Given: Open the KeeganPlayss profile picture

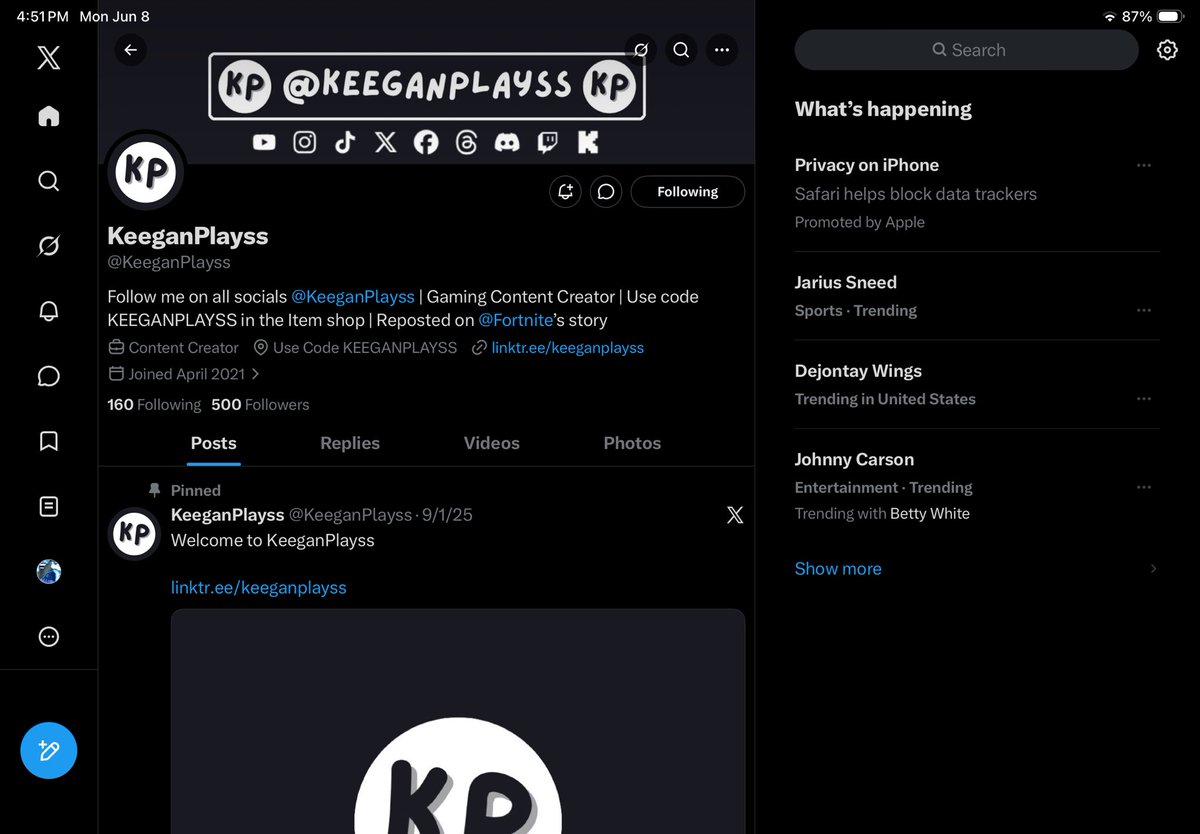Looking at the screenshot, I should pos(146,171).
